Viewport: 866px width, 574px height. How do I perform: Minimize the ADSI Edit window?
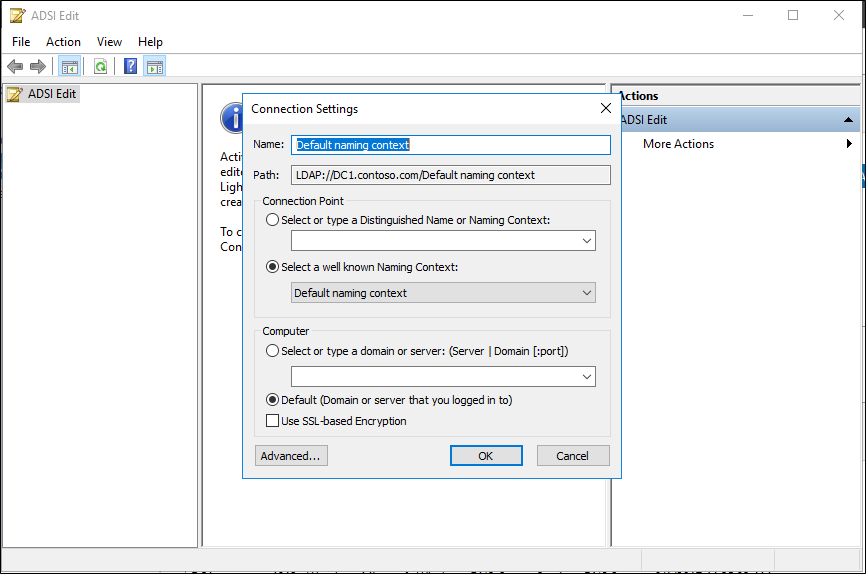pos(748,15)
